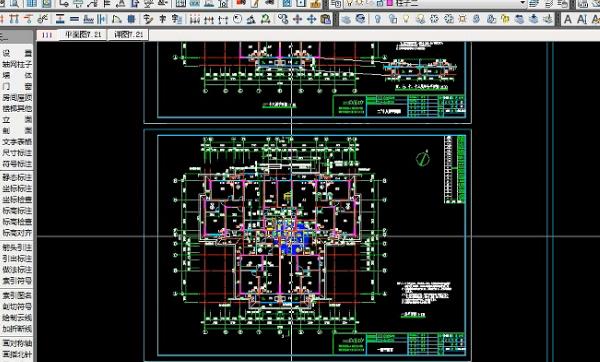The height and width of the screenshot is (362, 600).
Task: Open the 房间屋顶 sidebar menu
Action: tap(17, 98)
